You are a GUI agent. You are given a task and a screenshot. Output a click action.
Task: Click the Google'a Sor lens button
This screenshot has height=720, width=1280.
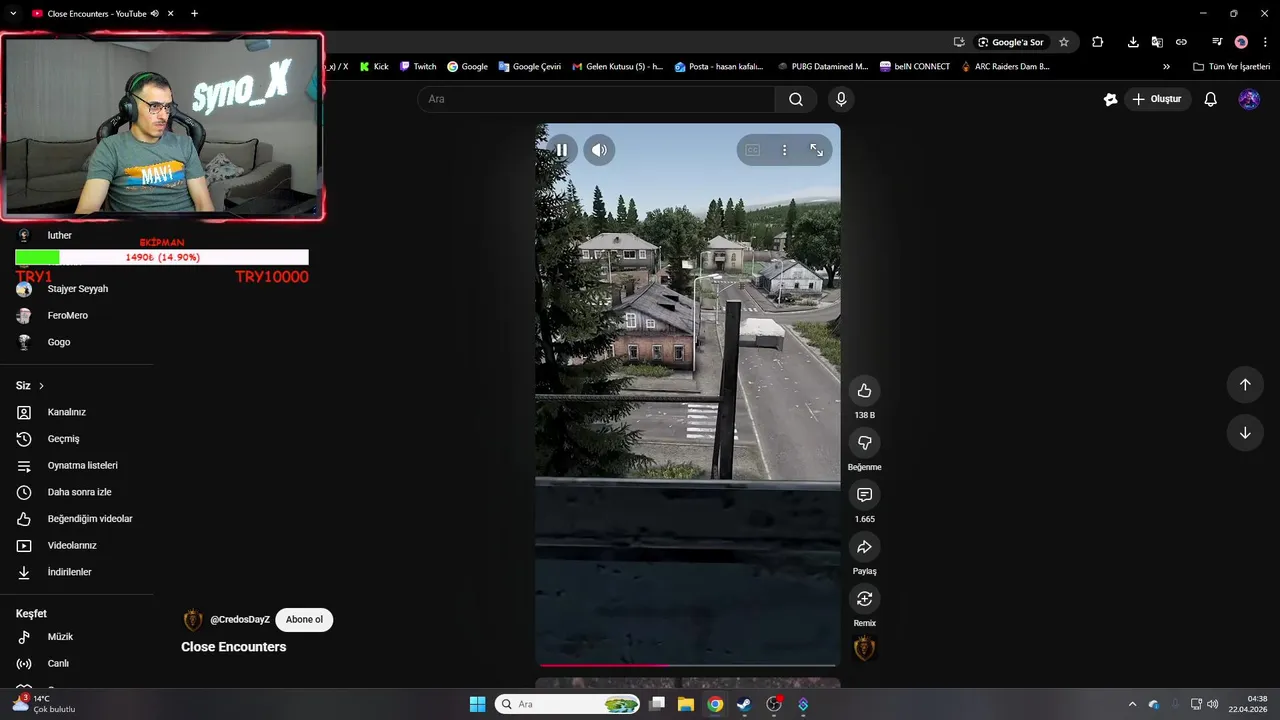(1011, 42)
